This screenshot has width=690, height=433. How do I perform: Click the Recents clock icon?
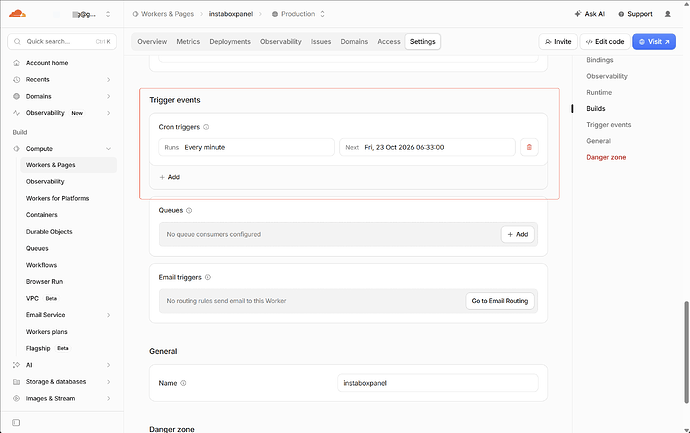(16, 80)
